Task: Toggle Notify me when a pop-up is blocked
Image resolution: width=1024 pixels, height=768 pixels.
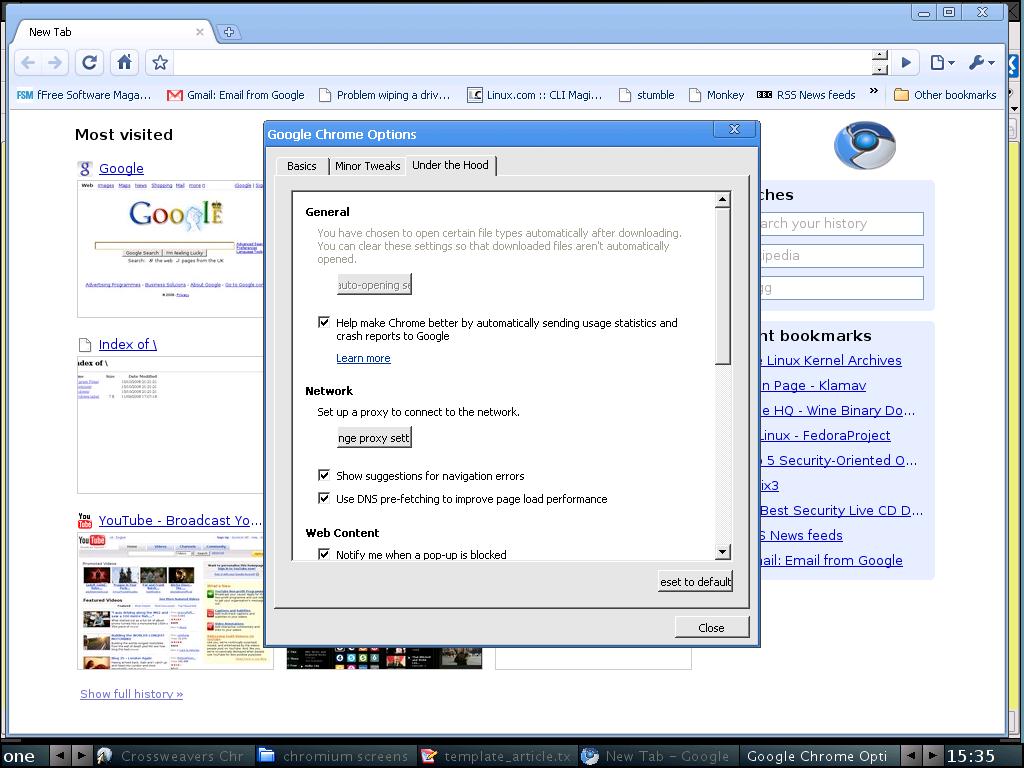Action: tap(324, 554)
